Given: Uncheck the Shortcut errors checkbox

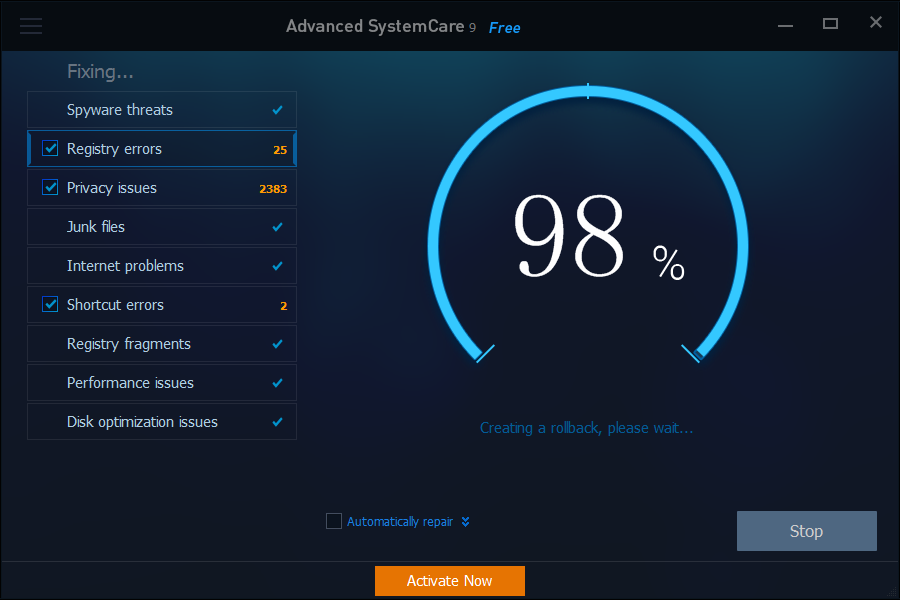Looking at the screenshot, I should (x=50, y=304).
